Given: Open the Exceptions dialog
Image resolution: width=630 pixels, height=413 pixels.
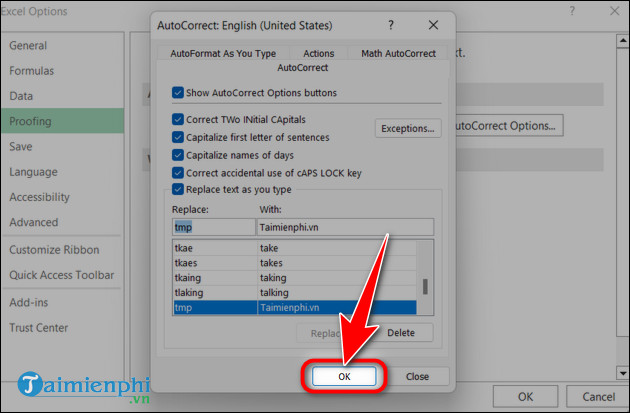Looking at the screenshot, I should click(x=407, y=128).
